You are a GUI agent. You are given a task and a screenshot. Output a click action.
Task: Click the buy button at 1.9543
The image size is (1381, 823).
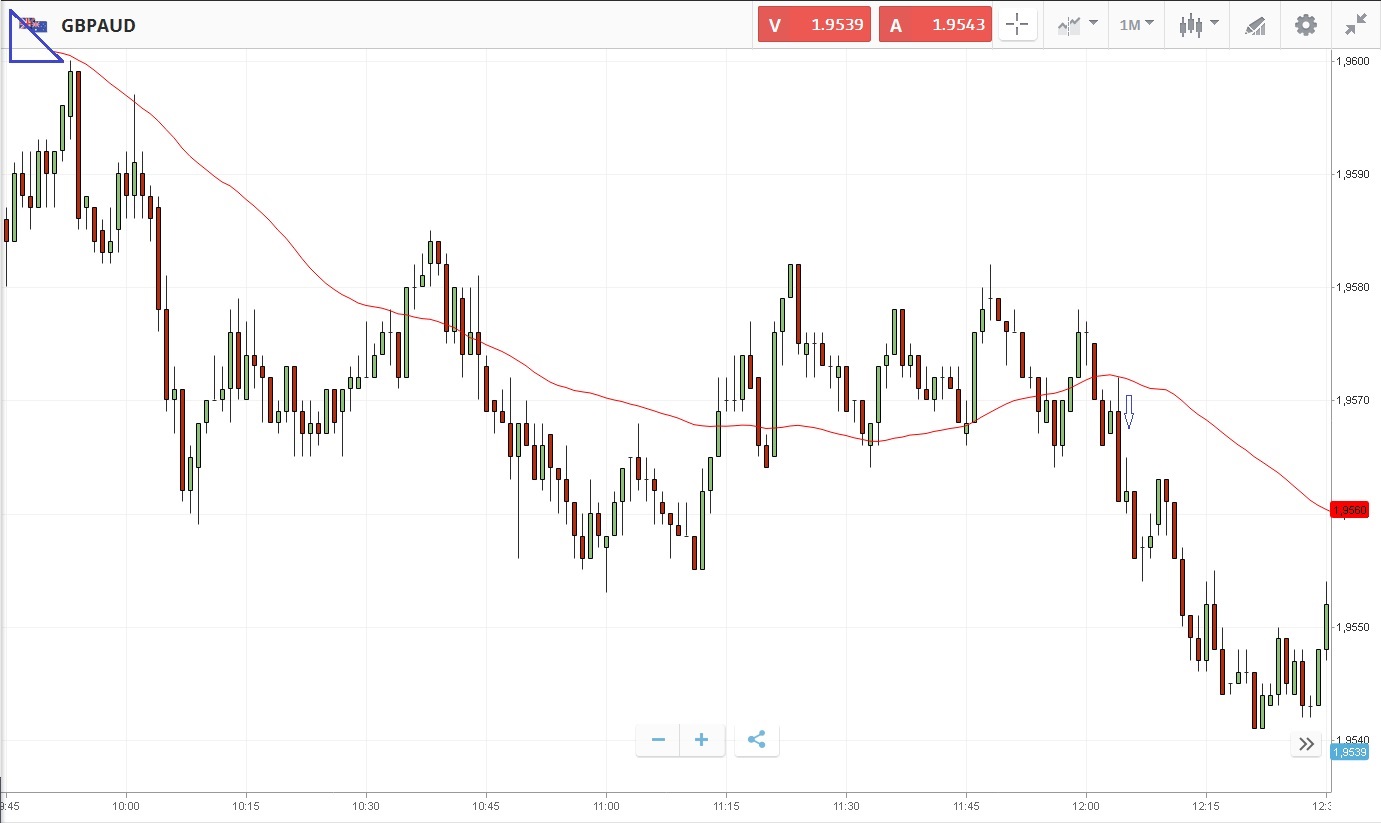935,25
